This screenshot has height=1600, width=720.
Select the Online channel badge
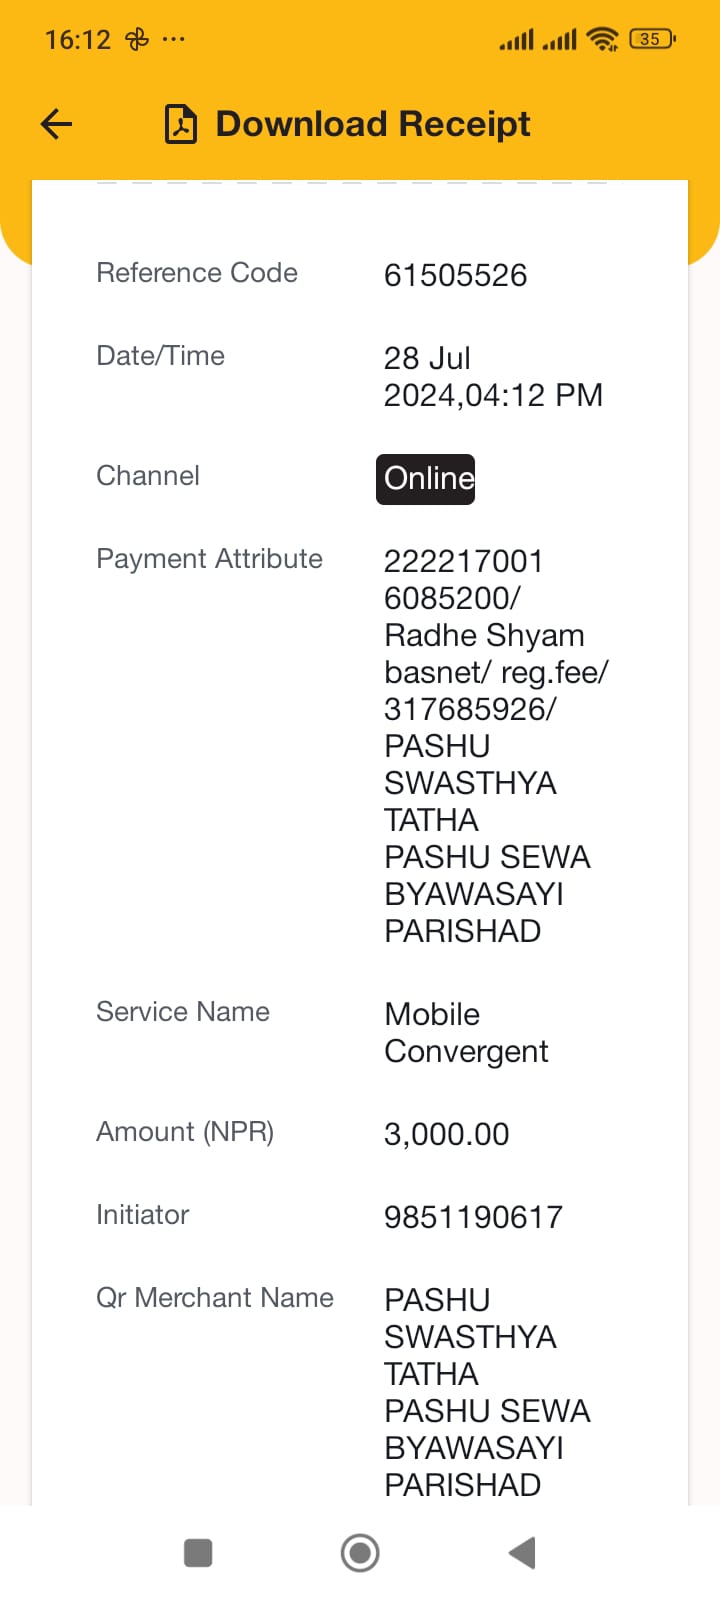click(426, 479)
